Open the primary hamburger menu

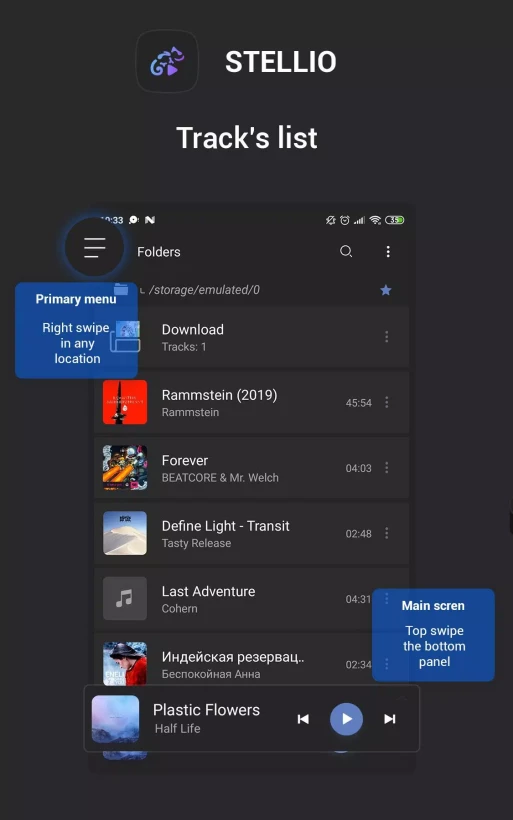click(x=95, y=247)
